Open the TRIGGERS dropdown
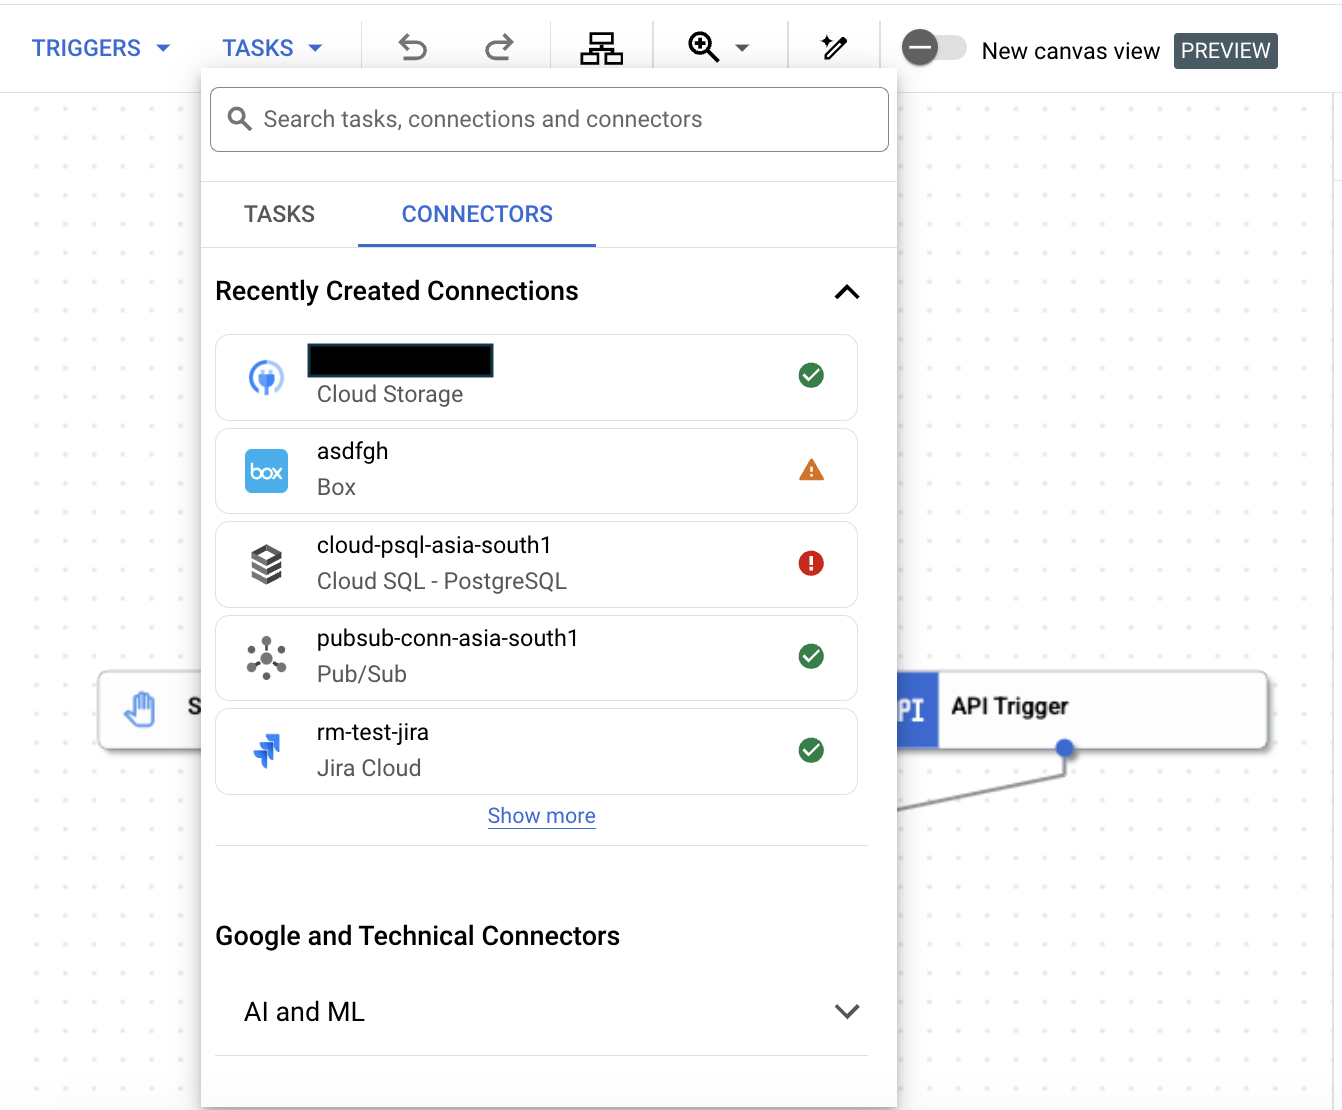The width and height of the screenshot is (1342, 1110). click(100, 47)
